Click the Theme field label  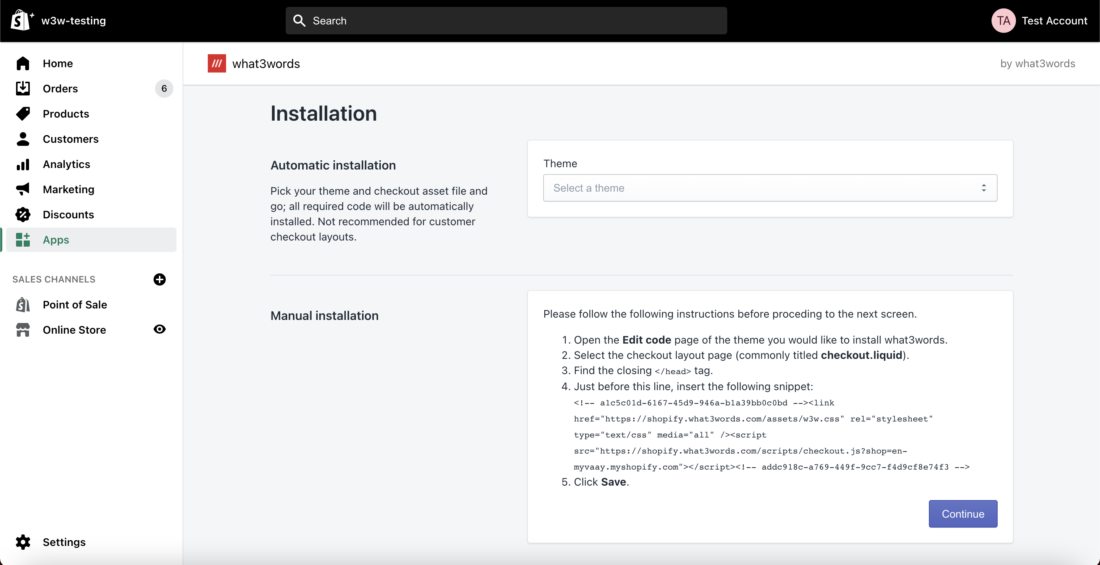click(x=560, y=164)
